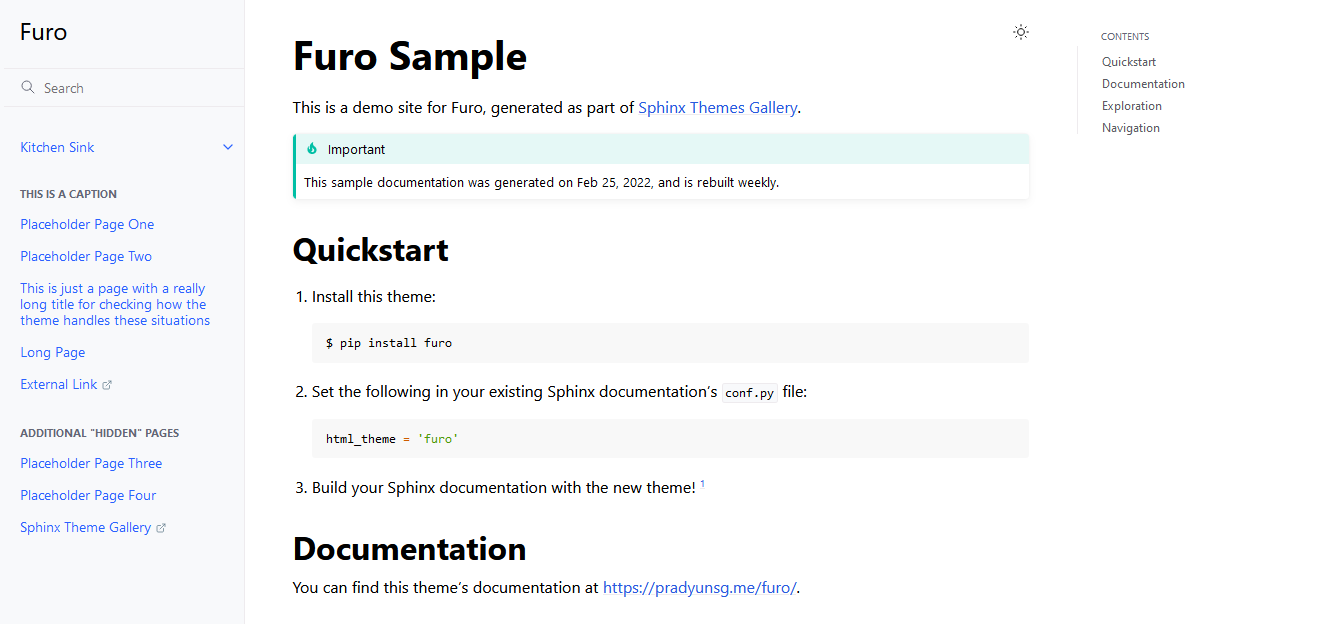Toggle the light/dark theme sun icon
1317x624 pixels.
1020,32
